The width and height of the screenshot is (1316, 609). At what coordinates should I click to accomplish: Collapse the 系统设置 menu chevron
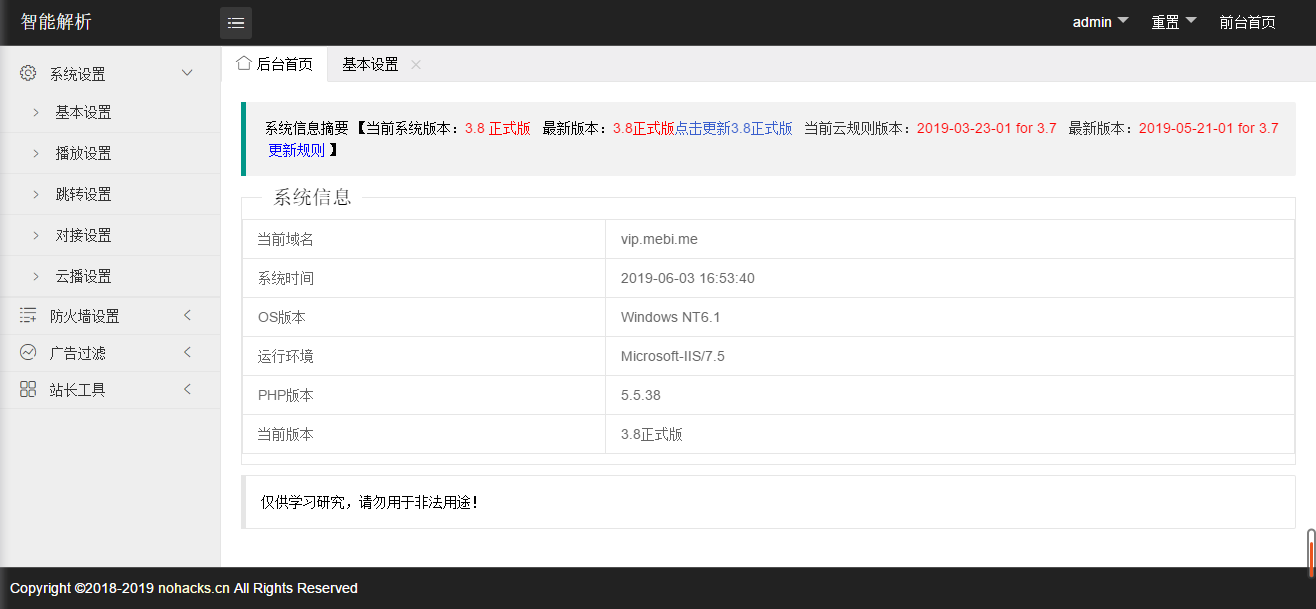point(187,73)
